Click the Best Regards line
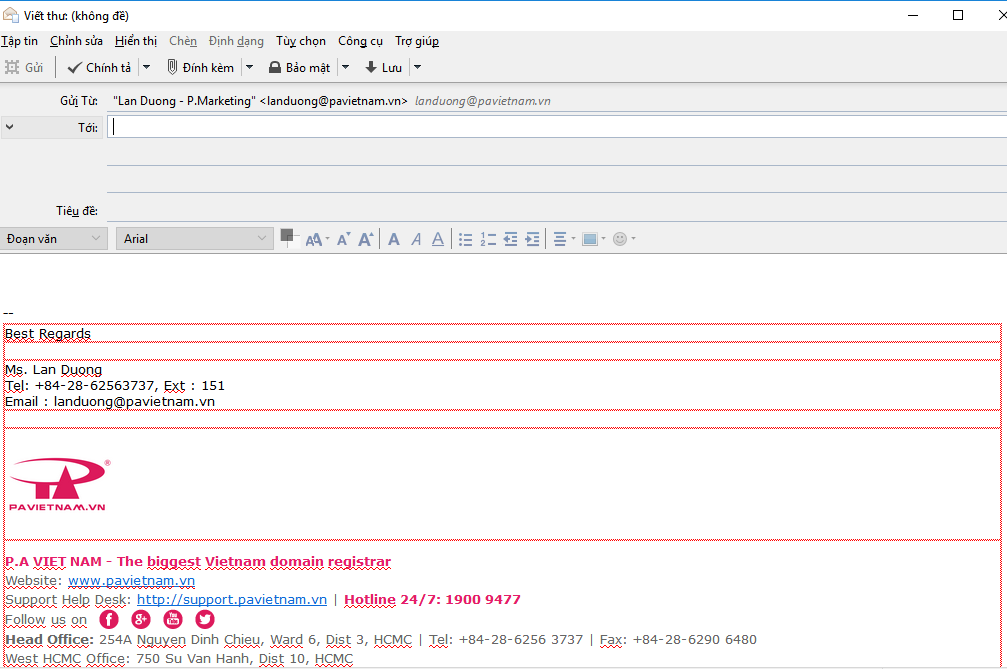Image resolution: width=1007 pixels, height=669 pixels. point(48,334)
